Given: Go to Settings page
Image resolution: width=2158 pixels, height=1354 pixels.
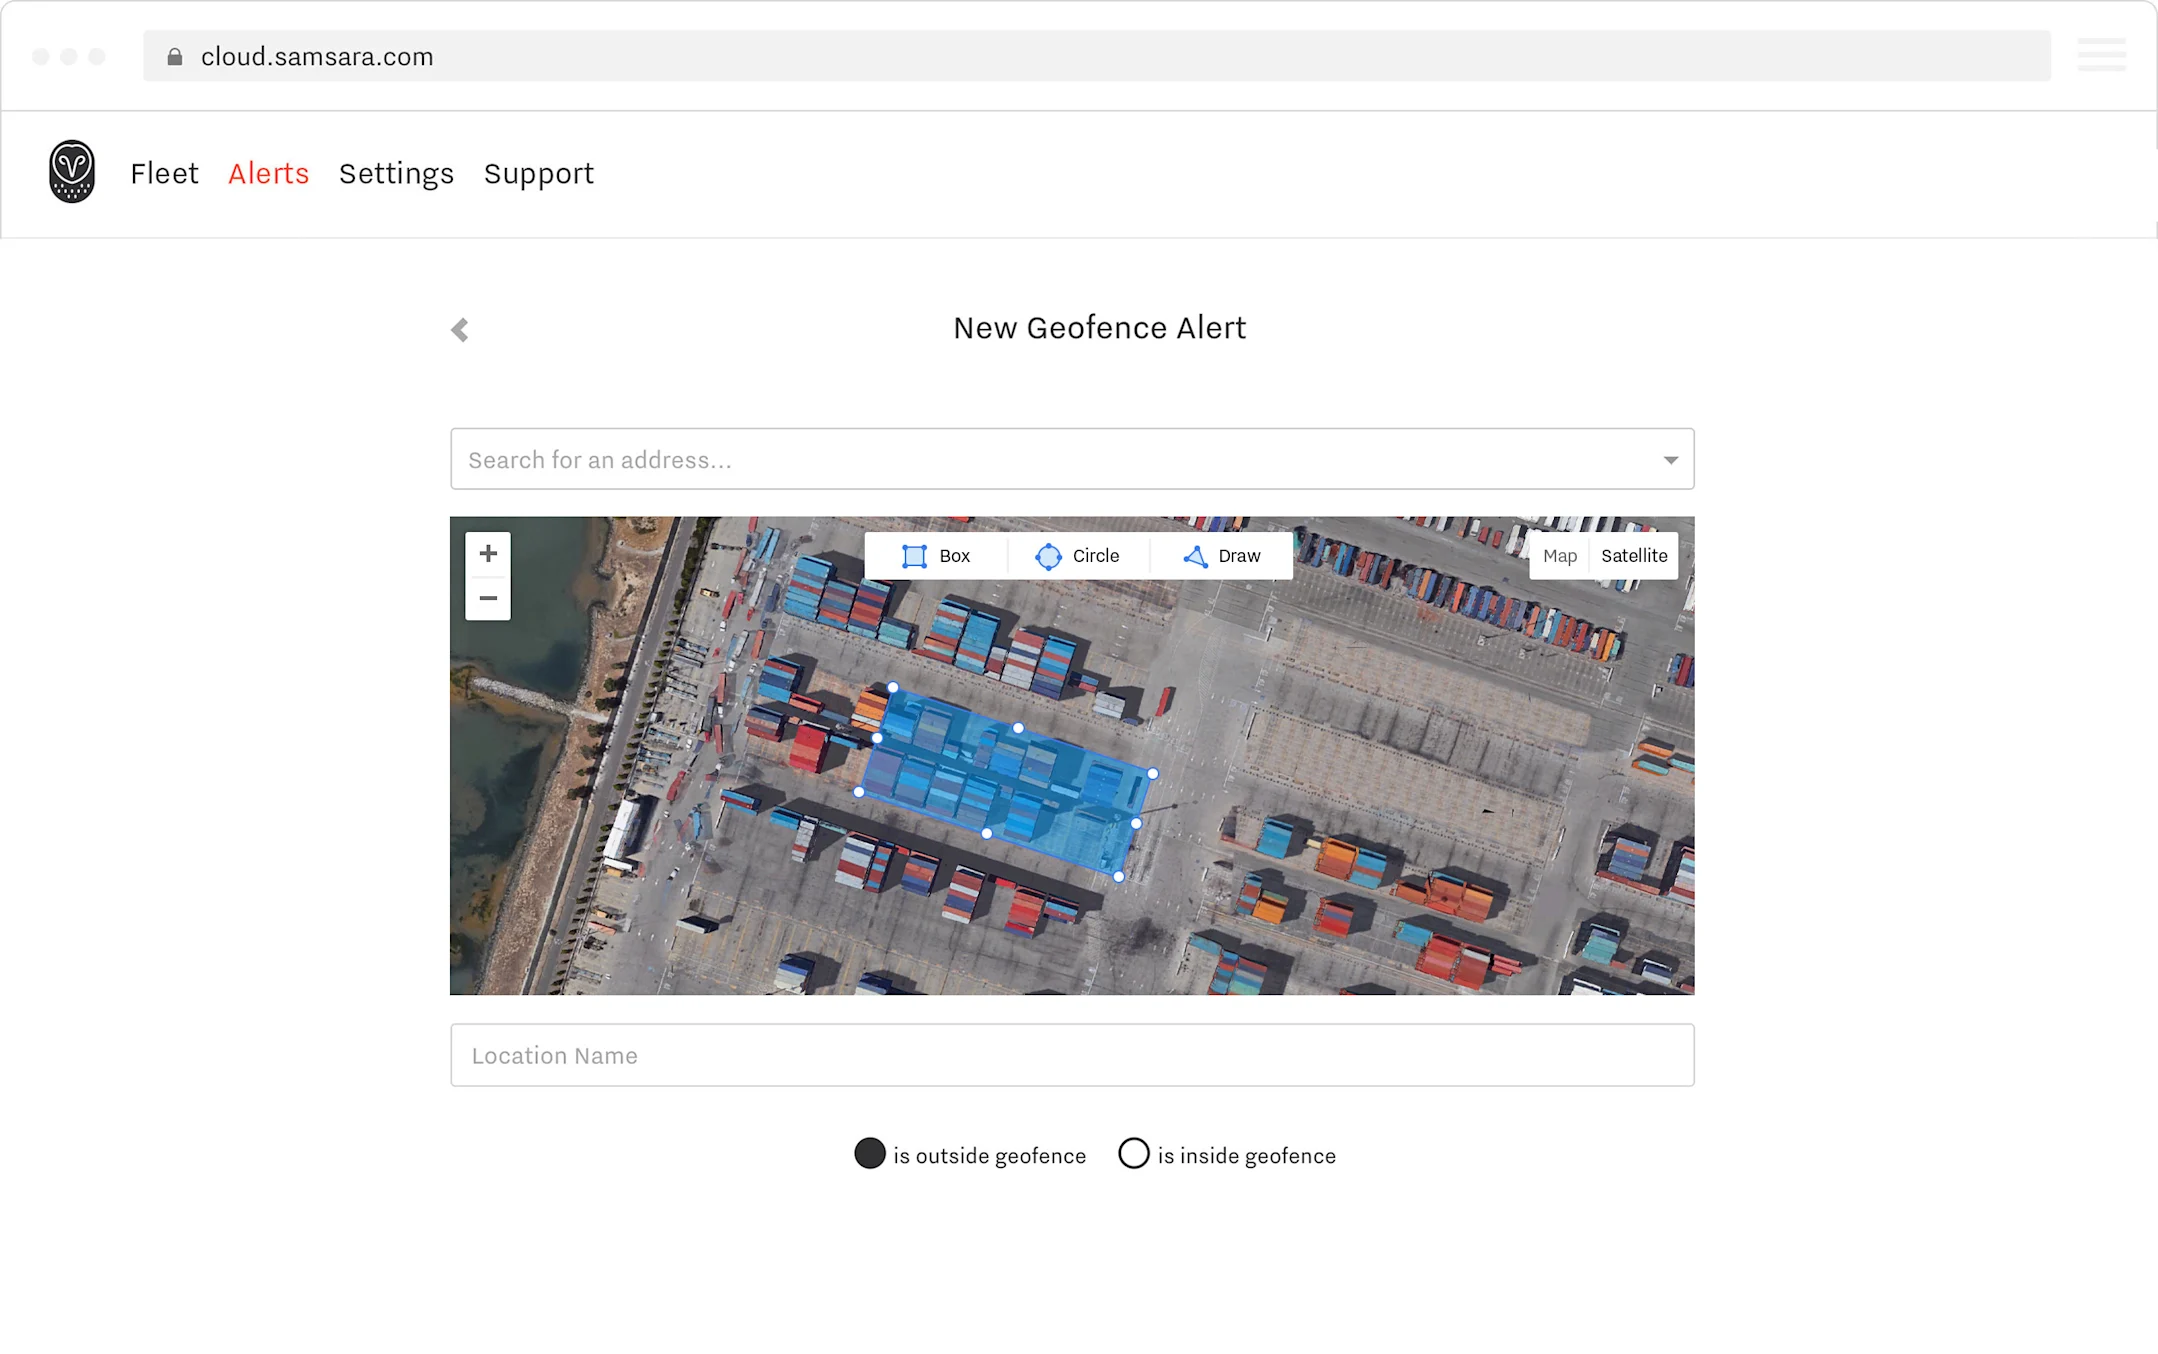Looking at the screenshot, I should [x=396, y=173].
